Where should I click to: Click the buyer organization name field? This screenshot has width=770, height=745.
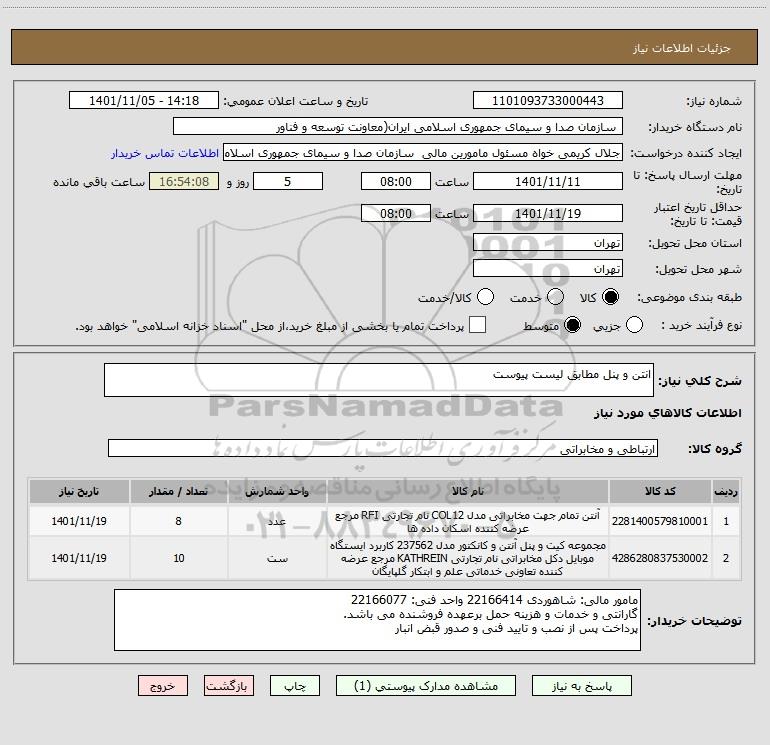pos(398,127)
